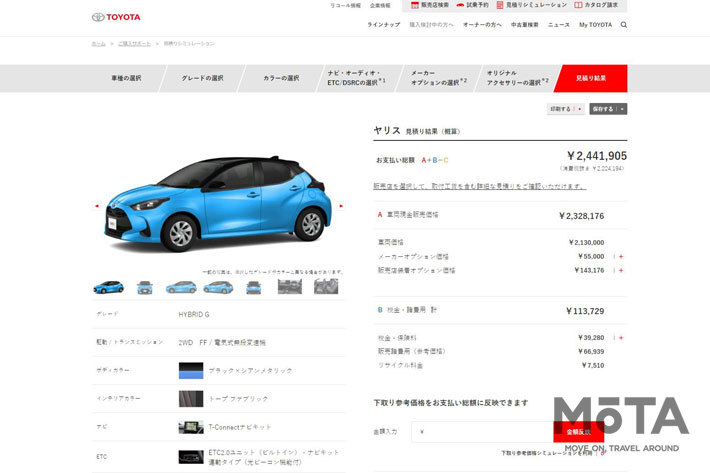Image resolution: width=710 pixels, height=473 pixels.
Task: Click T-Connect navi kit image
Action: pyautogui.click(x=191, y=427)
